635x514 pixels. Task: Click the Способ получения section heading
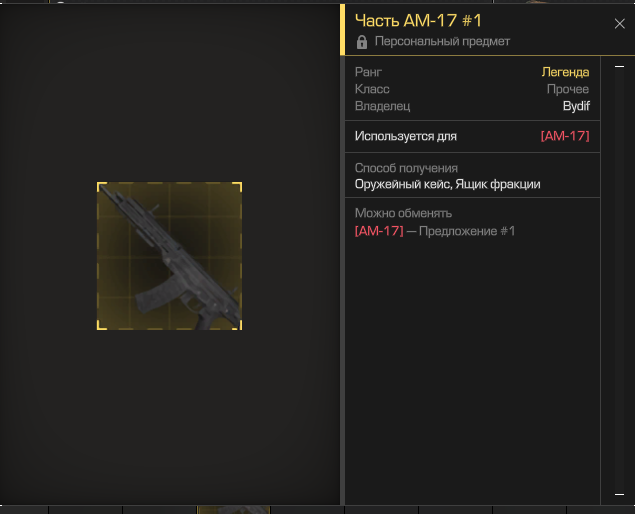click(406, 168)
